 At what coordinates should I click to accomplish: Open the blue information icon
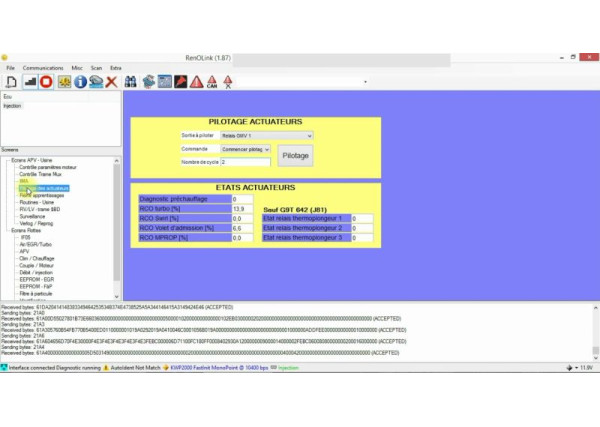point(80,81)
